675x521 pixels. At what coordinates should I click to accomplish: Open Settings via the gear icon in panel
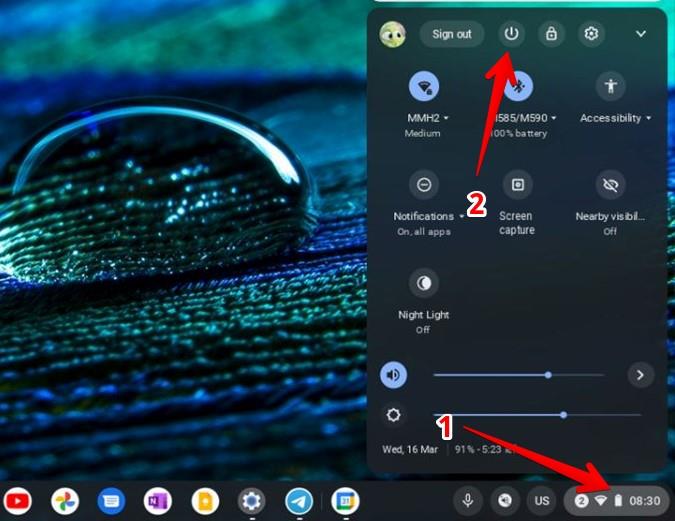click(x=591, y=34)
